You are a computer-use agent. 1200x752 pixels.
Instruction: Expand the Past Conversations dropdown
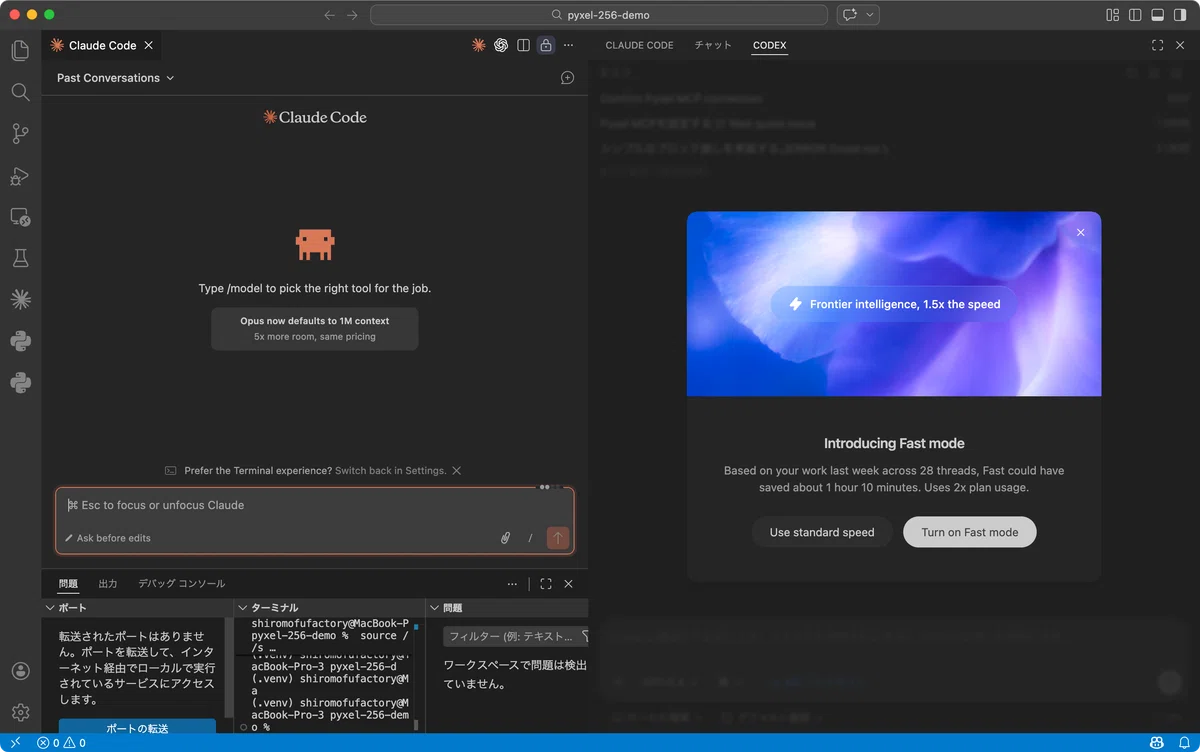(x=115, y=78)
